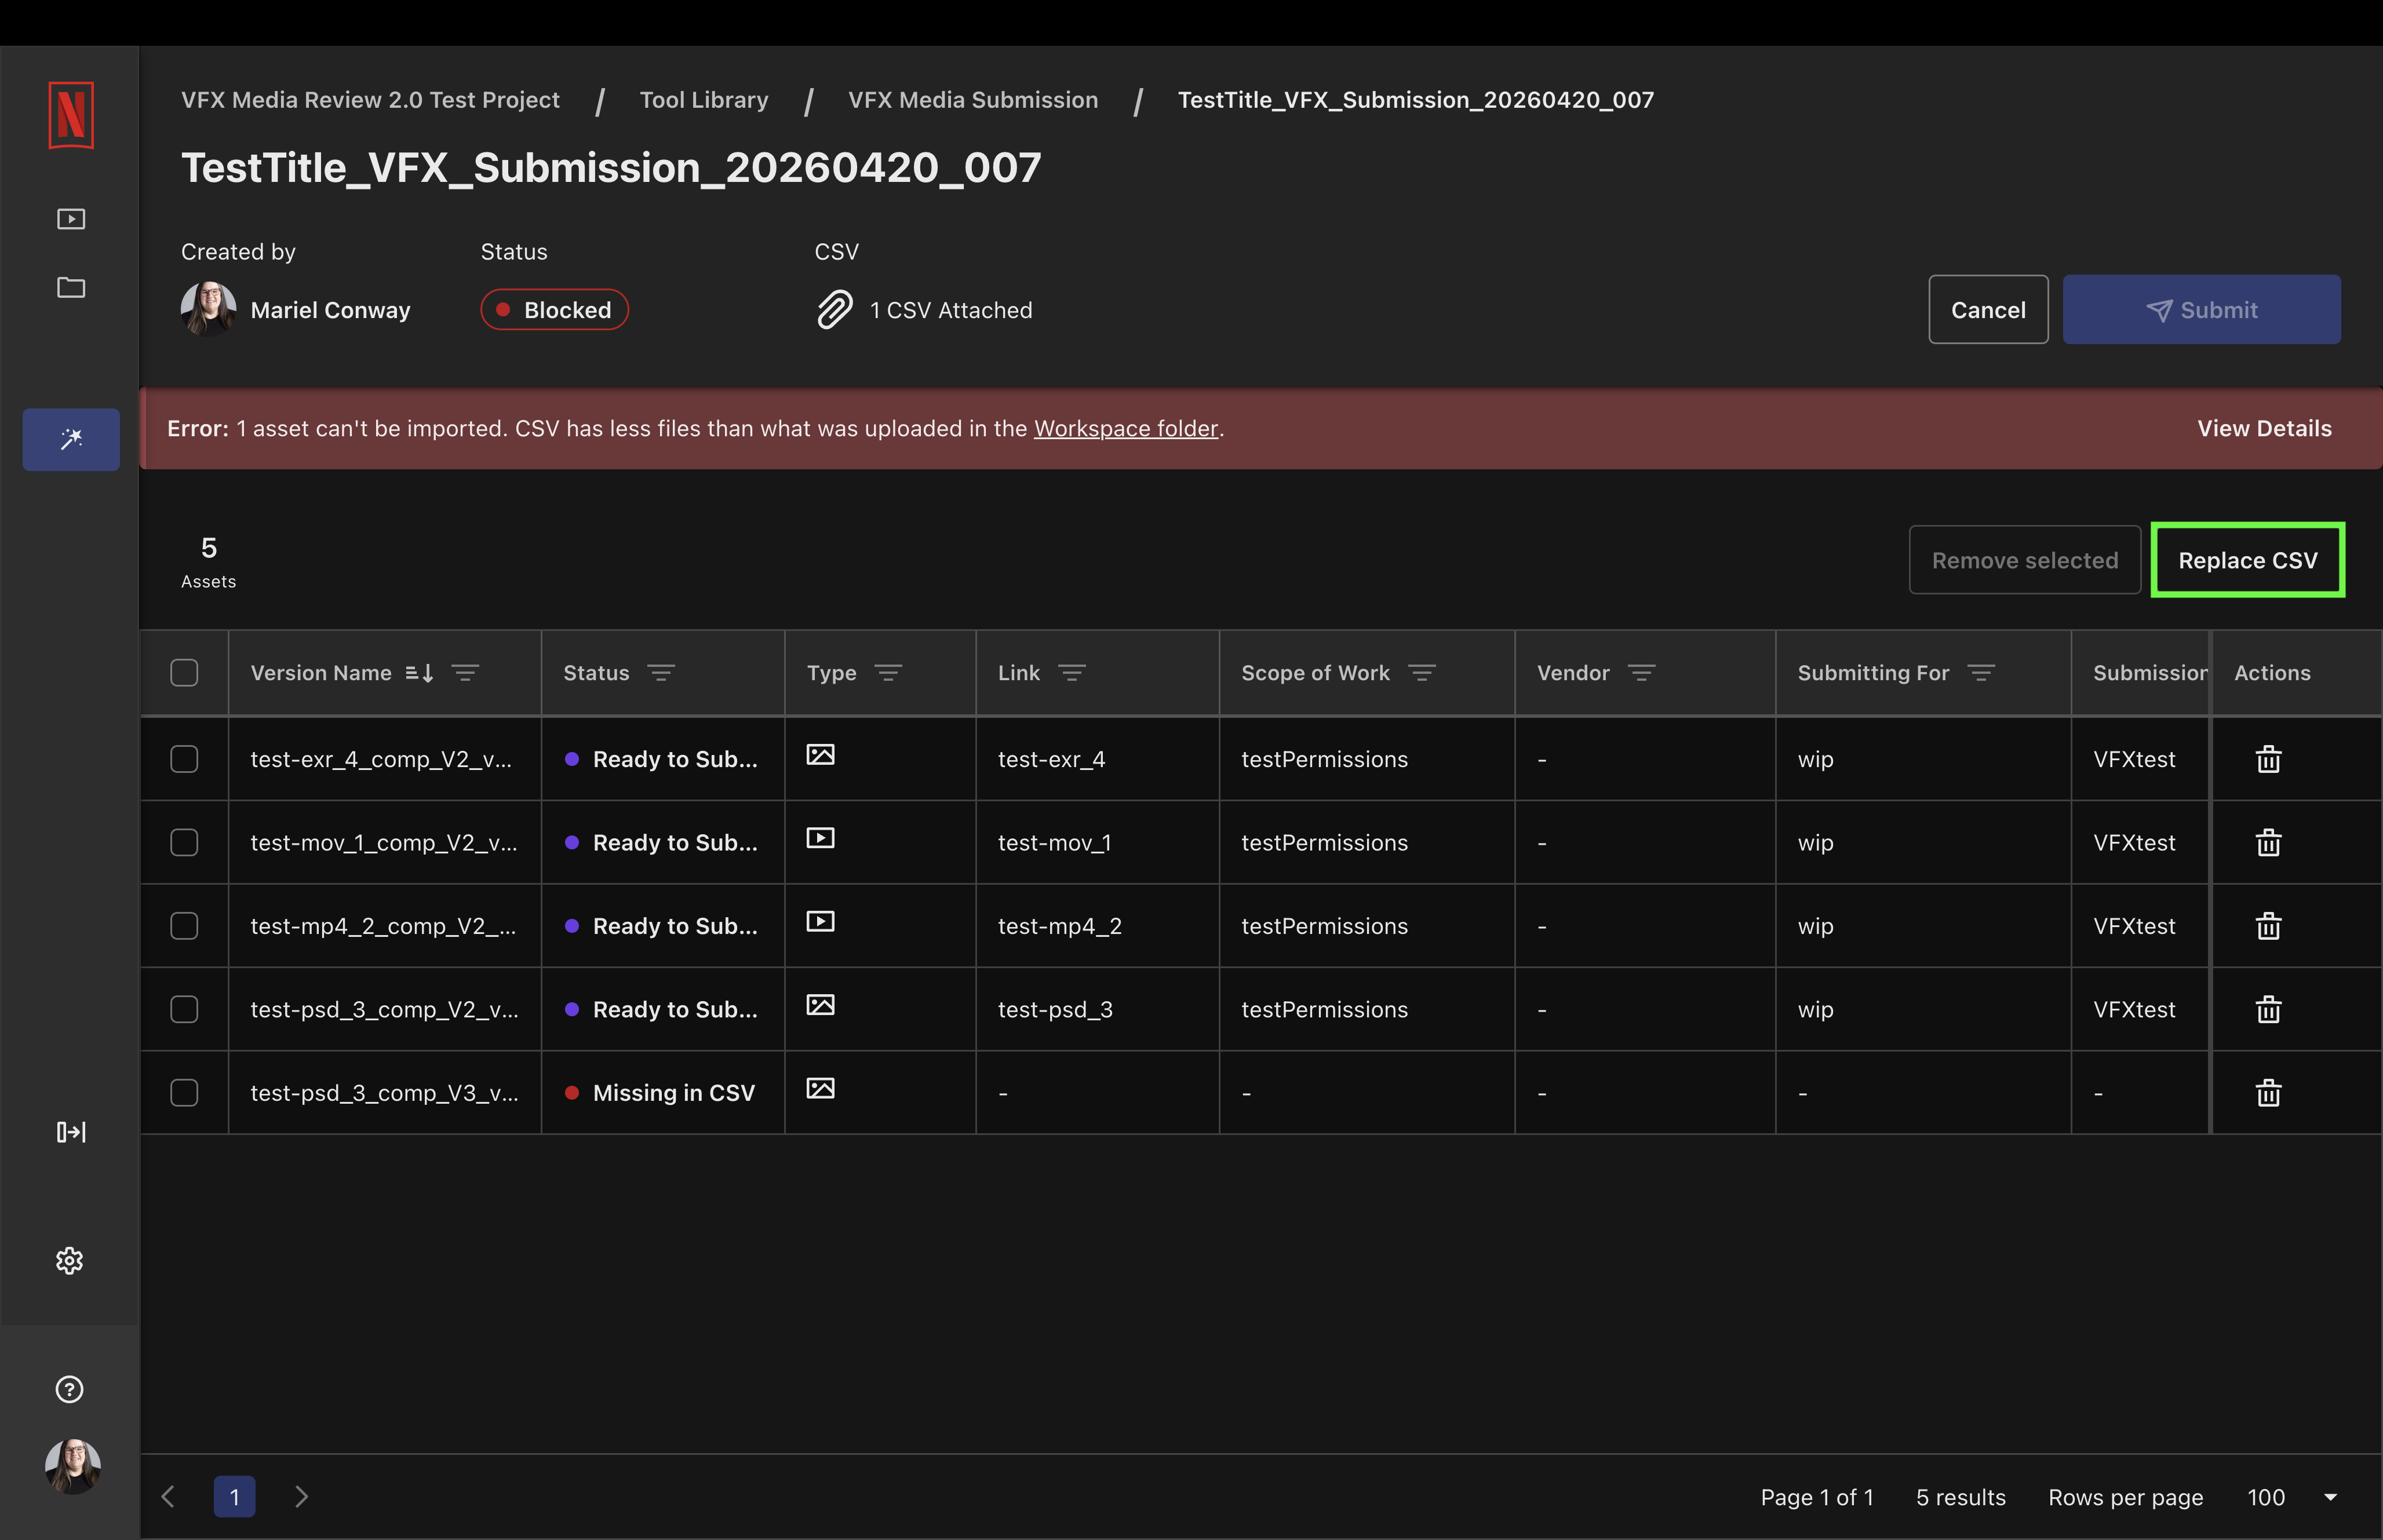Click the Missing in CSV status cell

(662, 1093)
